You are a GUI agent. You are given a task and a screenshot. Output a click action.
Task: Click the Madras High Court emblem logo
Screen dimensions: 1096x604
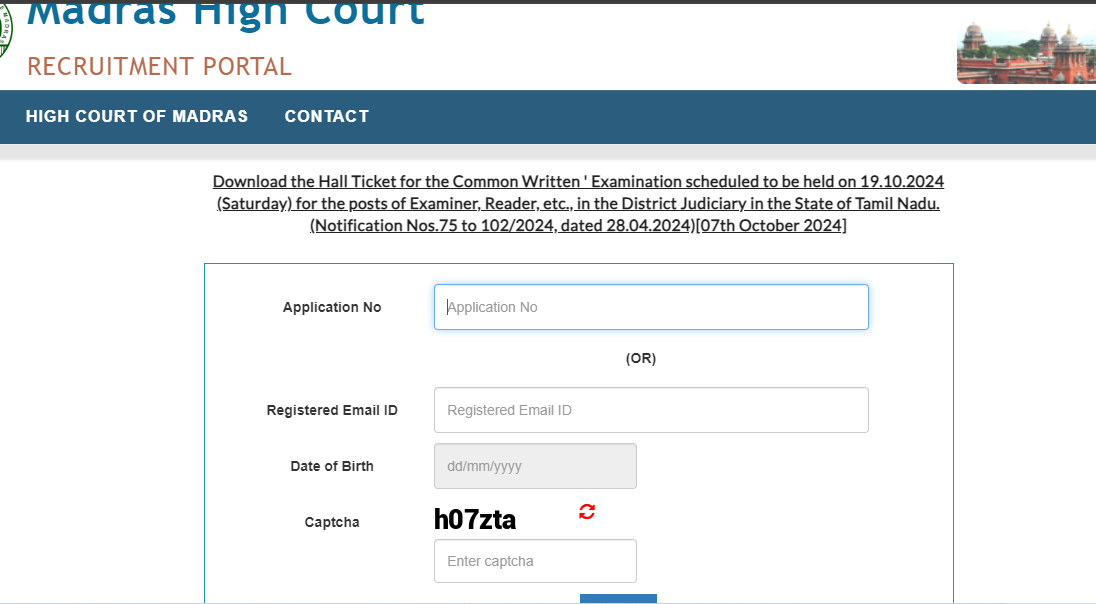pos(7,33)
